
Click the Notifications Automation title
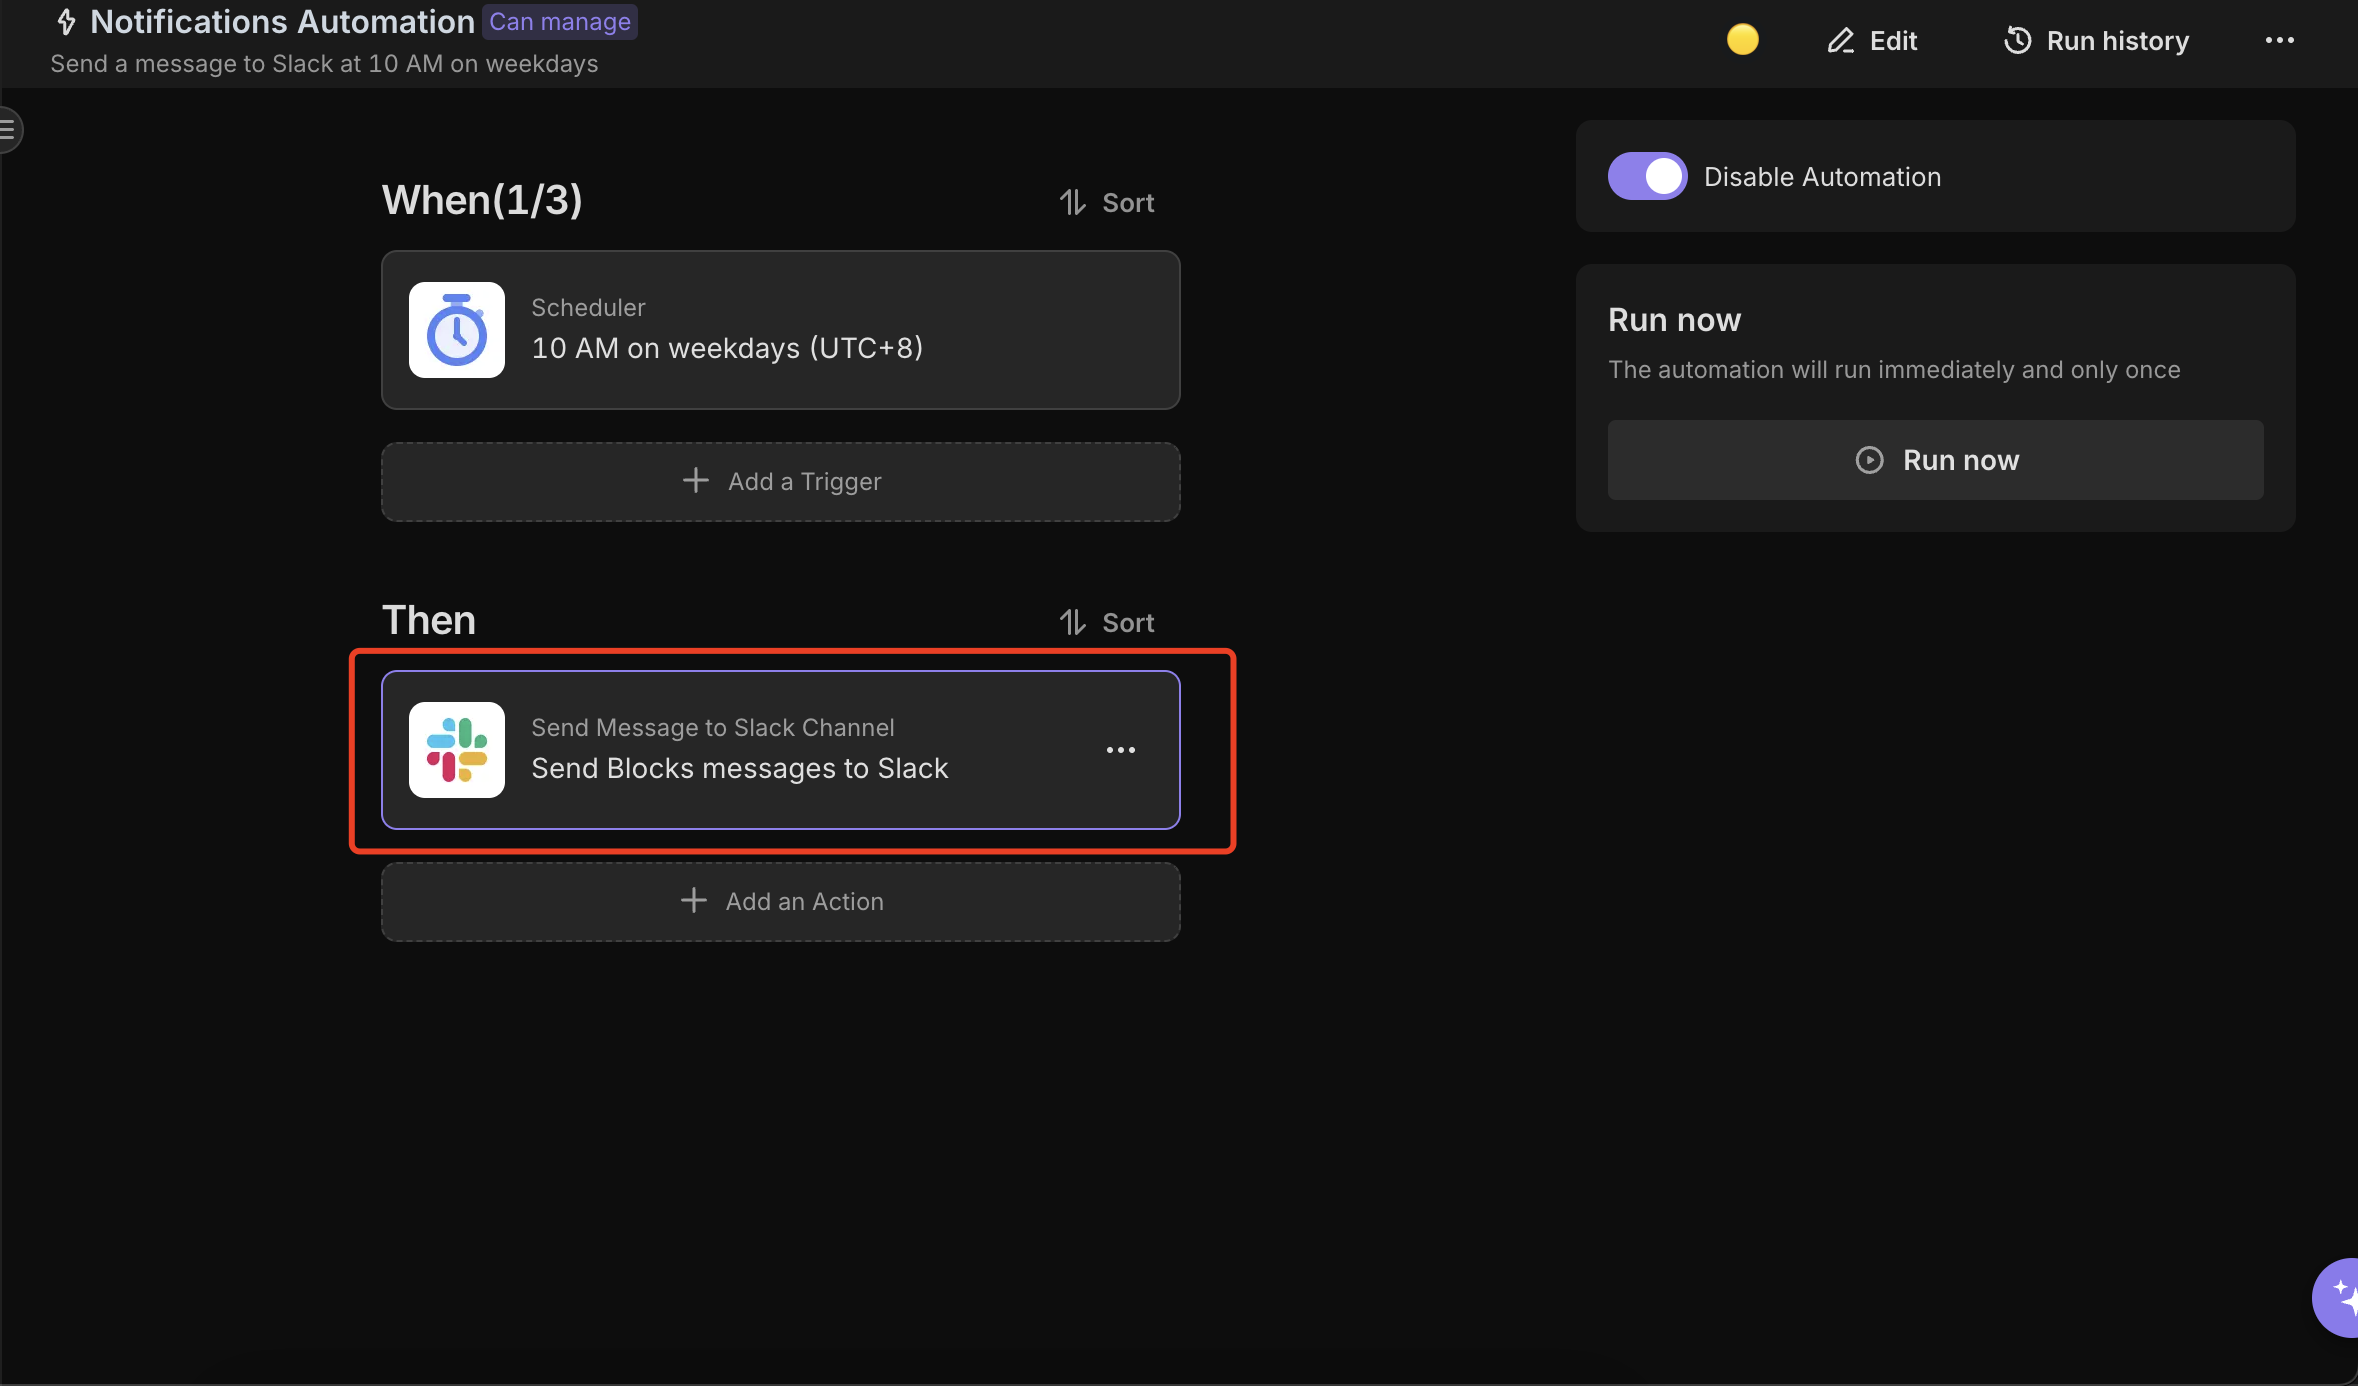click(282, 22)
